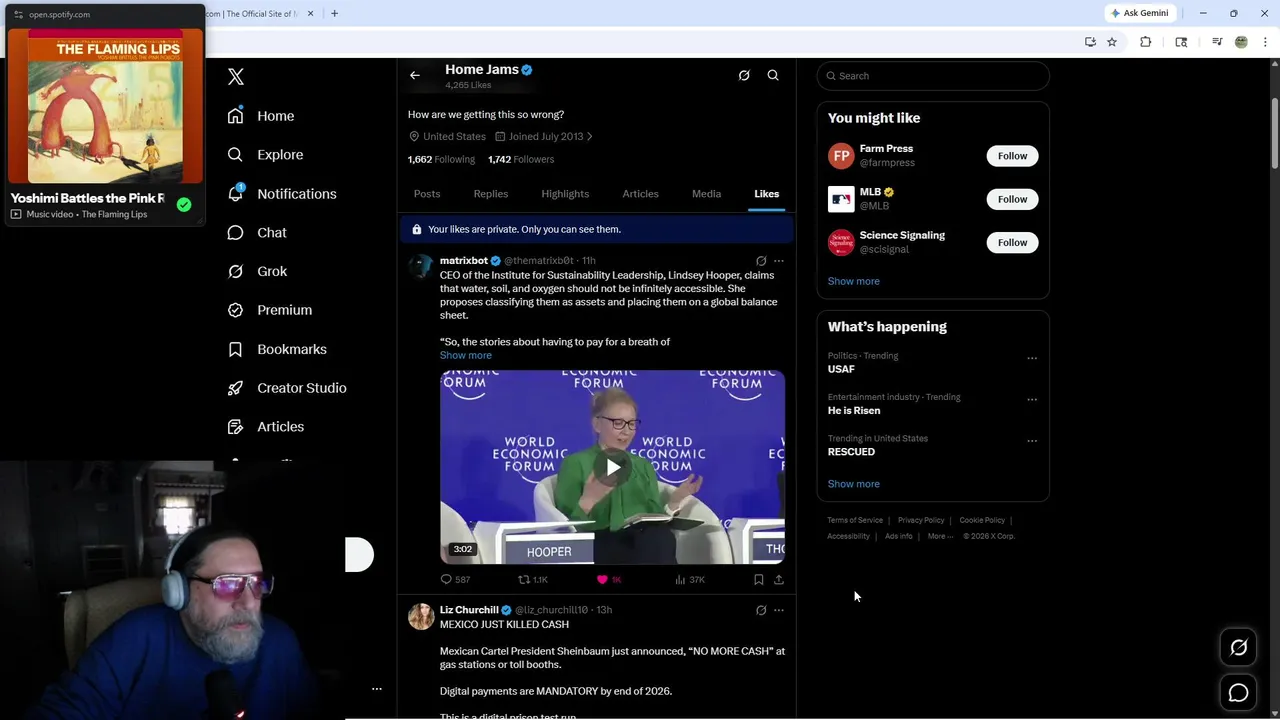Click Flaming Lips album thumbnail

(105, 106)
